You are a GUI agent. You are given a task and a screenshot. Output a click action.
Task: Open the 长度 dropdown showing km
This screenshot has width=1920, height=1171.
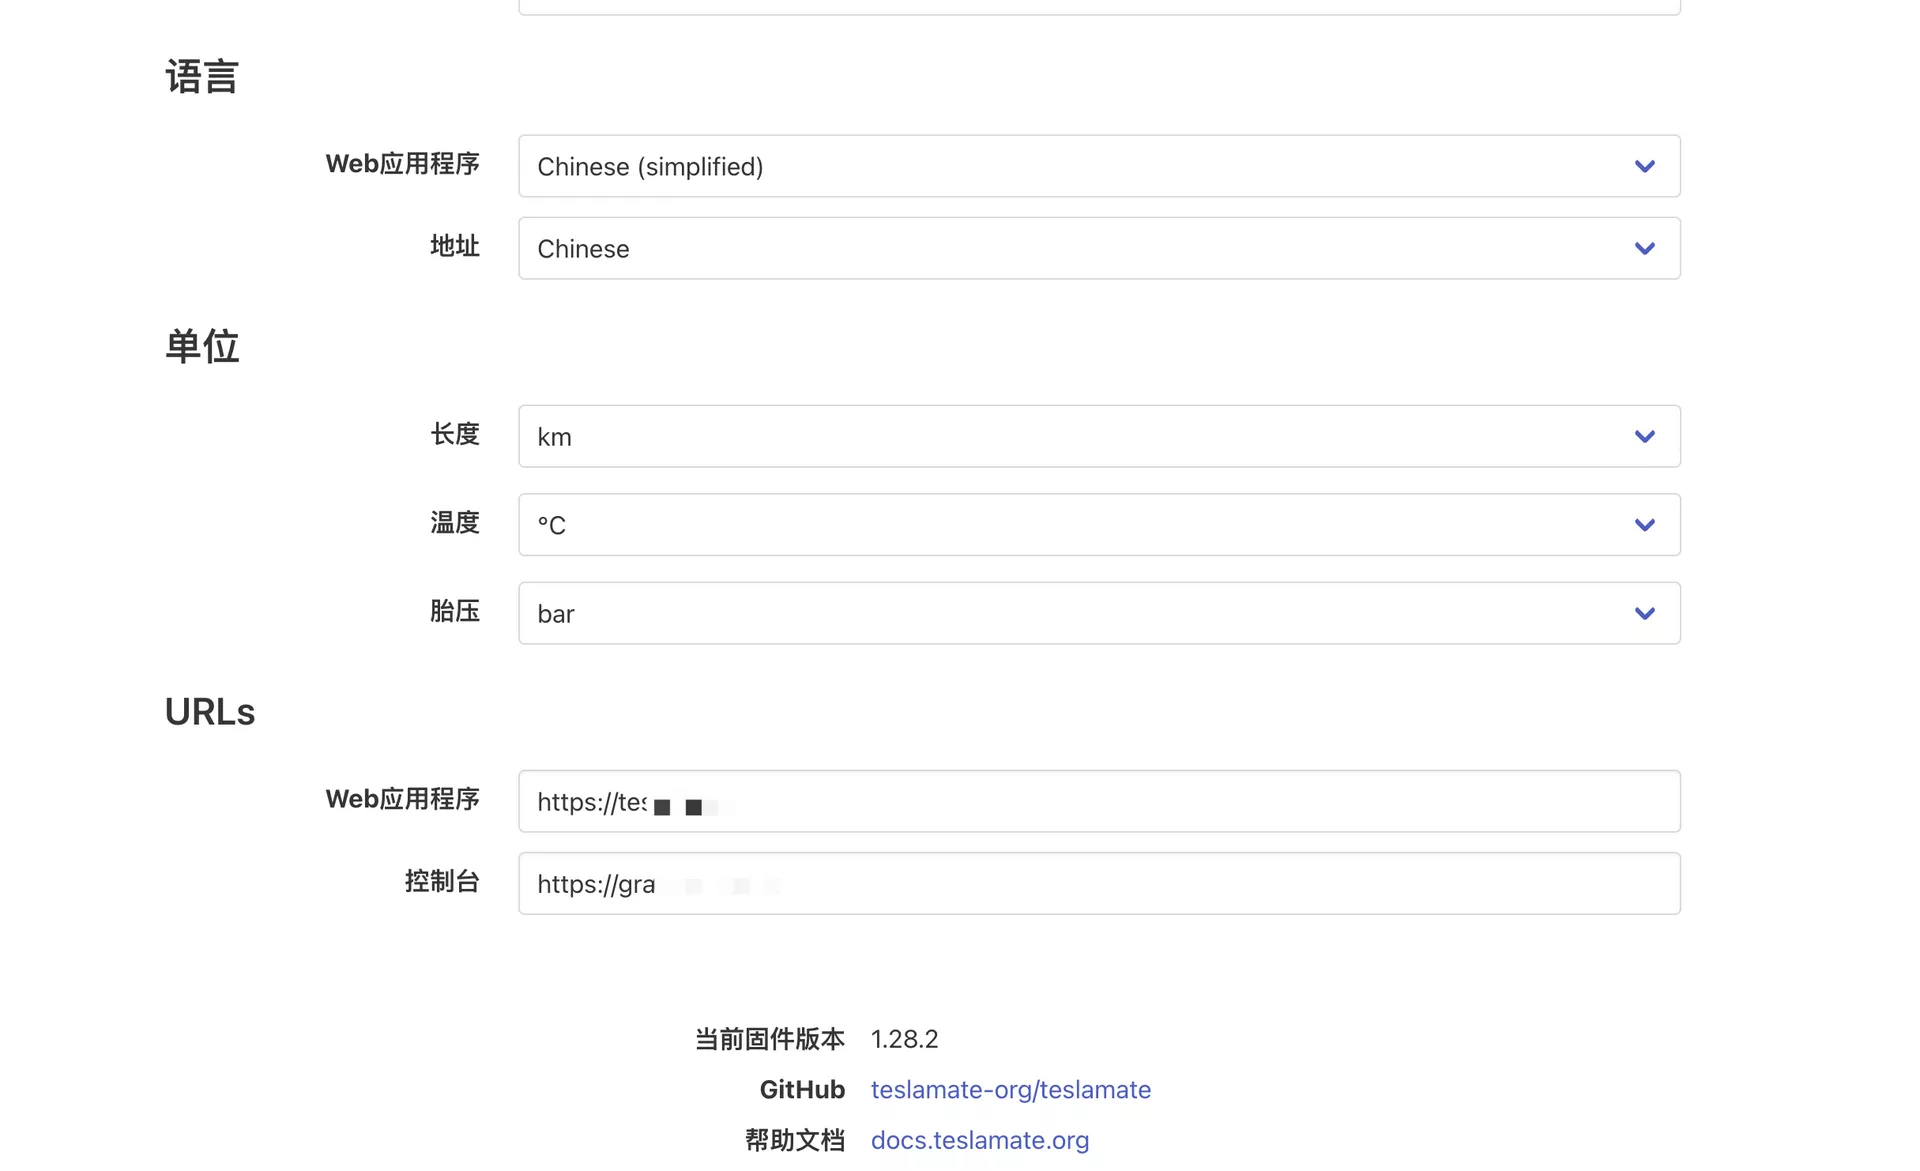tap(1098, 436)
